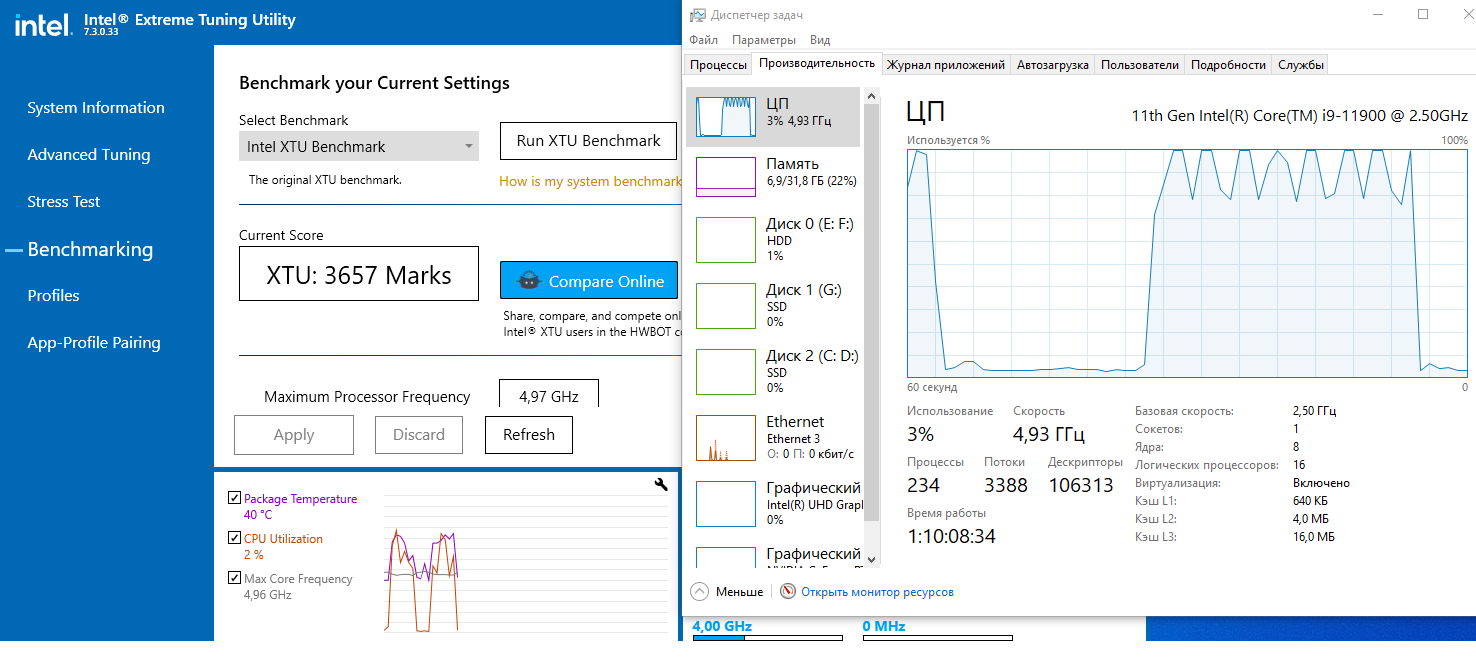
Task: Toggle the CPU Utilization checkbox
Action: (234, 538)
